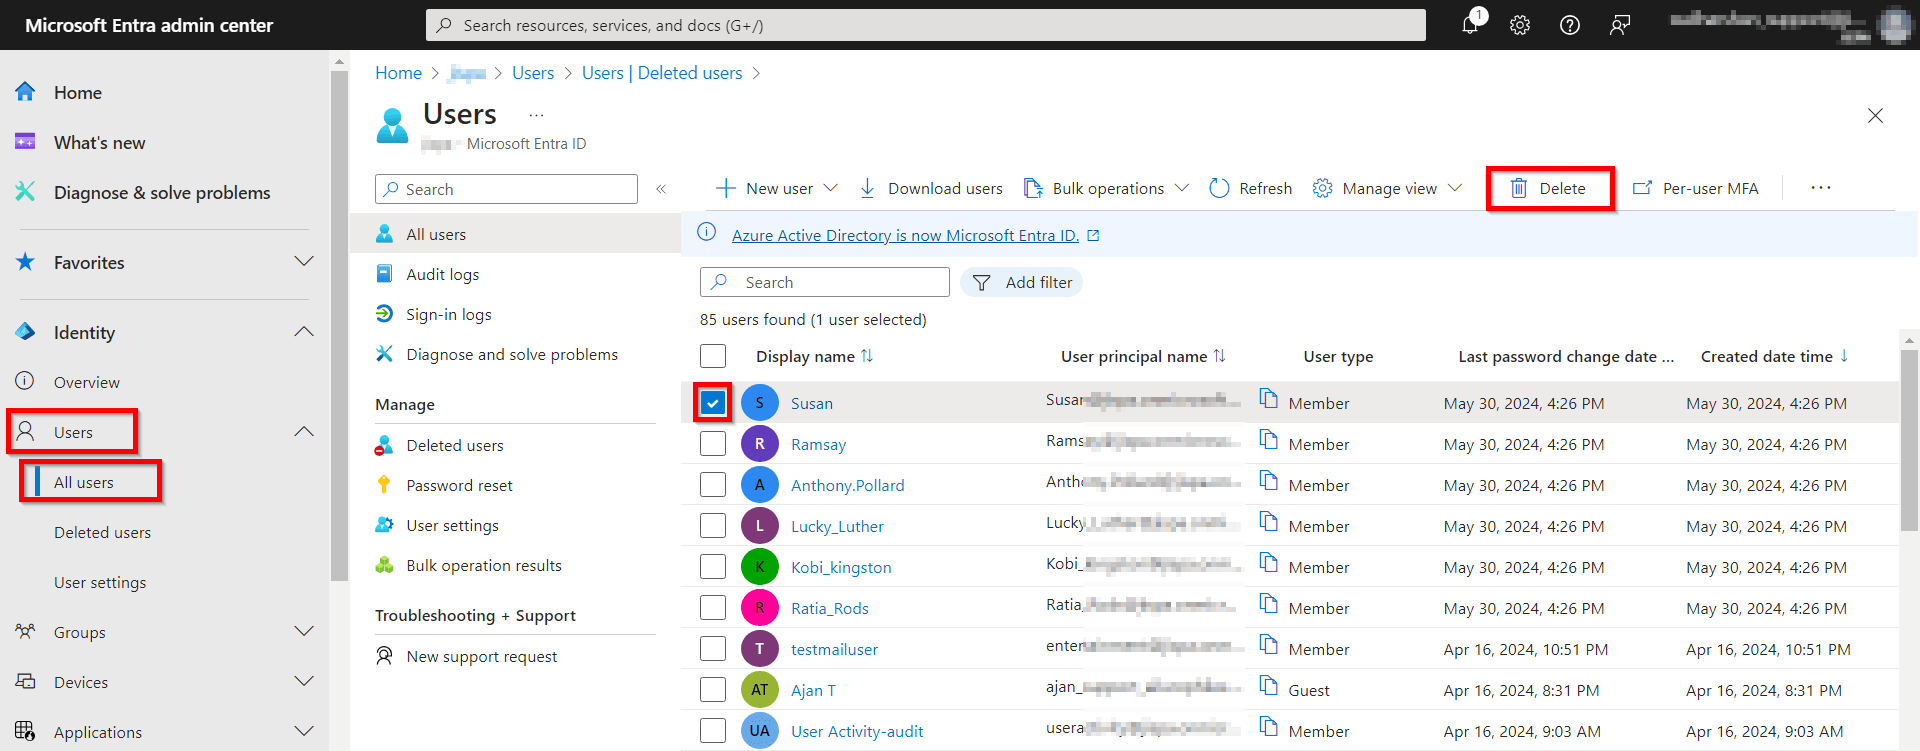1920x751 pixels.
Task: Expand the Groups section chevron
Action: tap(304, 631)
